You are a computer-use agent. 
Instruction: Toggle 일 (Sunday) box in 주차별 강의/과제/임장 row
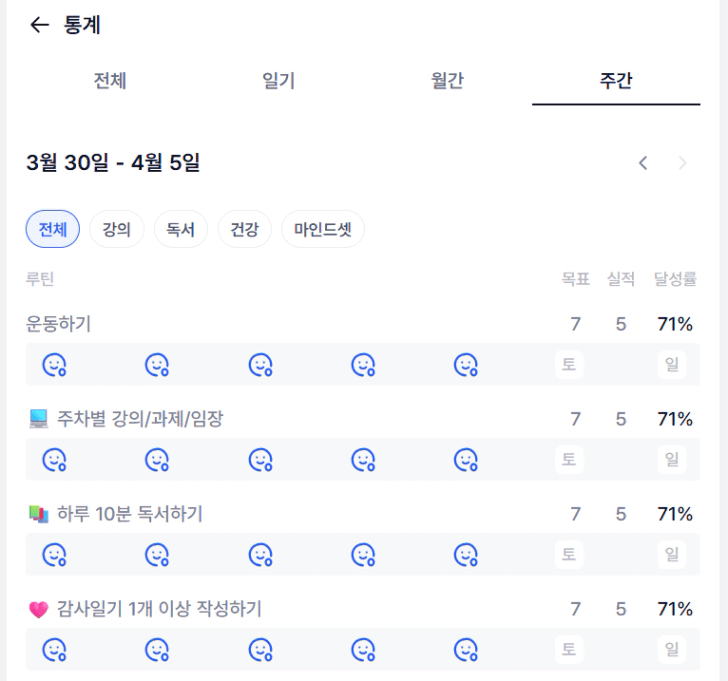tap(672, 460)
